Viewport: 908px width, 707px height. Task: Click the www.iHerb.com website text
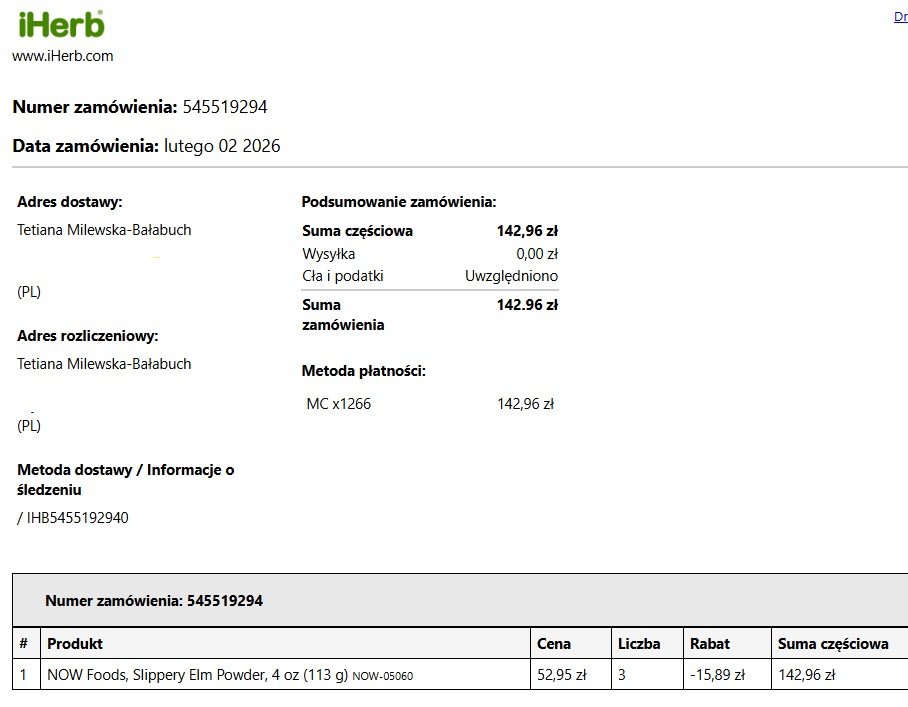(x=63, y=56)
